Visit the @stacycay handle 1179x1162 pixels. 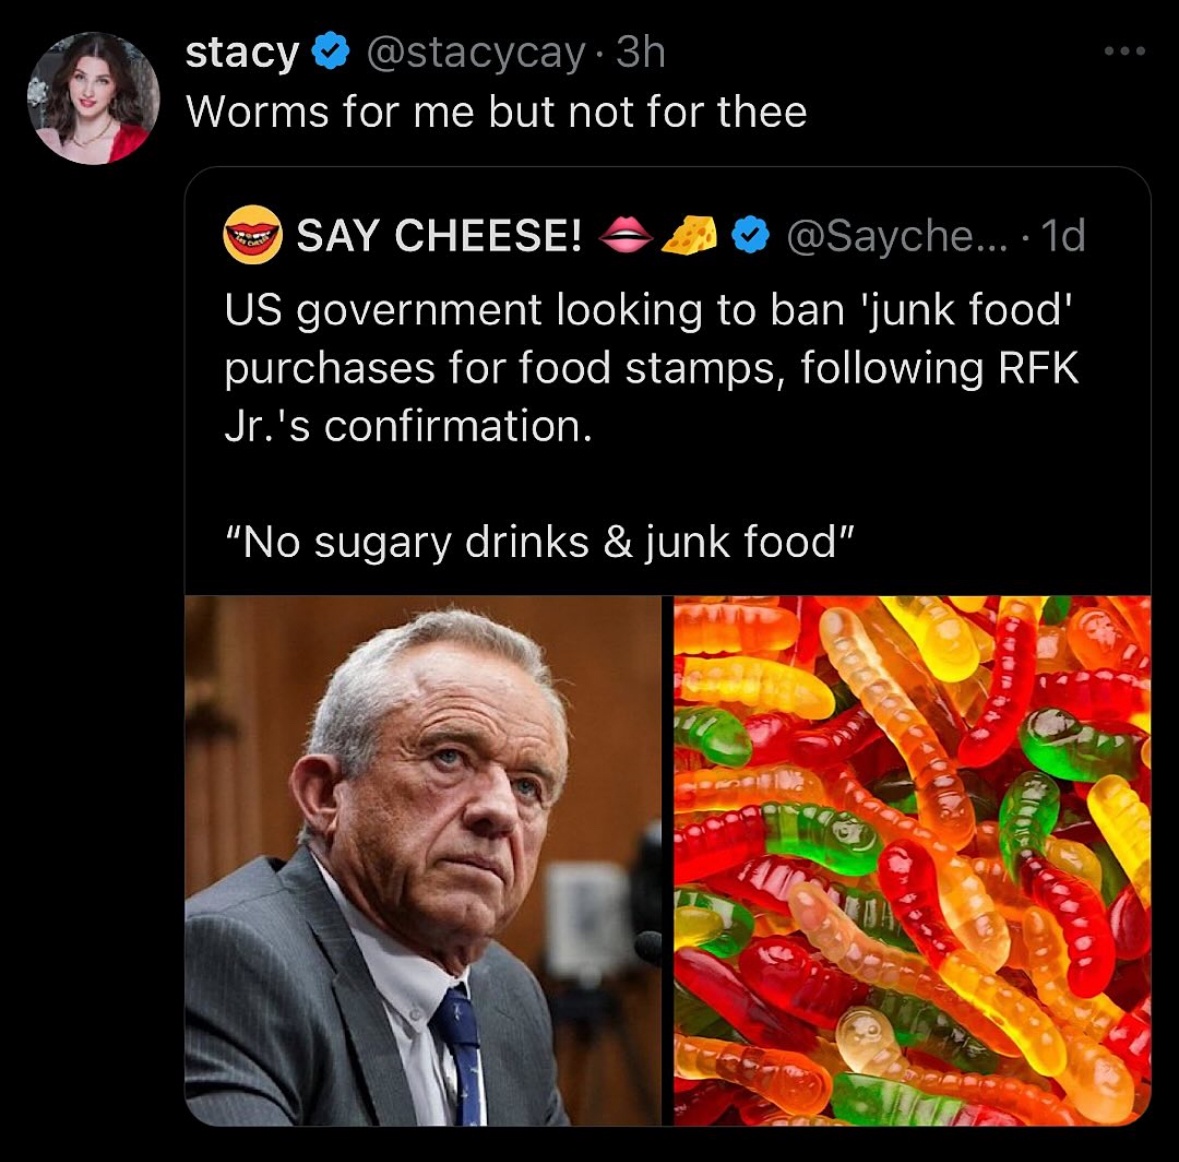[x=476, y=52]
